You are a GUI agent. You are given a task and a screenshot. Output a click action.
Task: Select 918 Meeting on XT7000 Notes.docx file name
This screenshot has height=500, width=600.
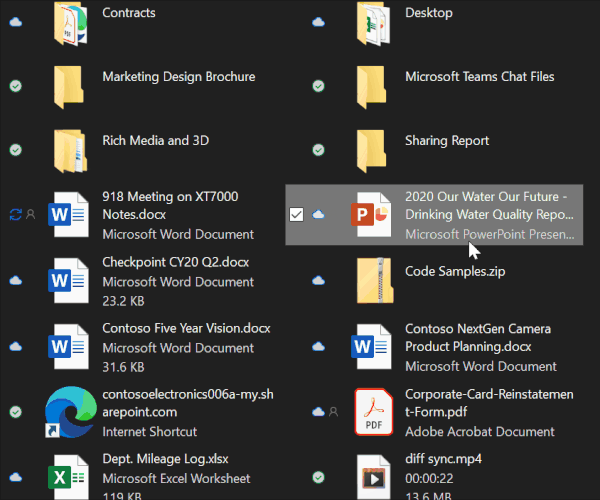click(170, 206)
